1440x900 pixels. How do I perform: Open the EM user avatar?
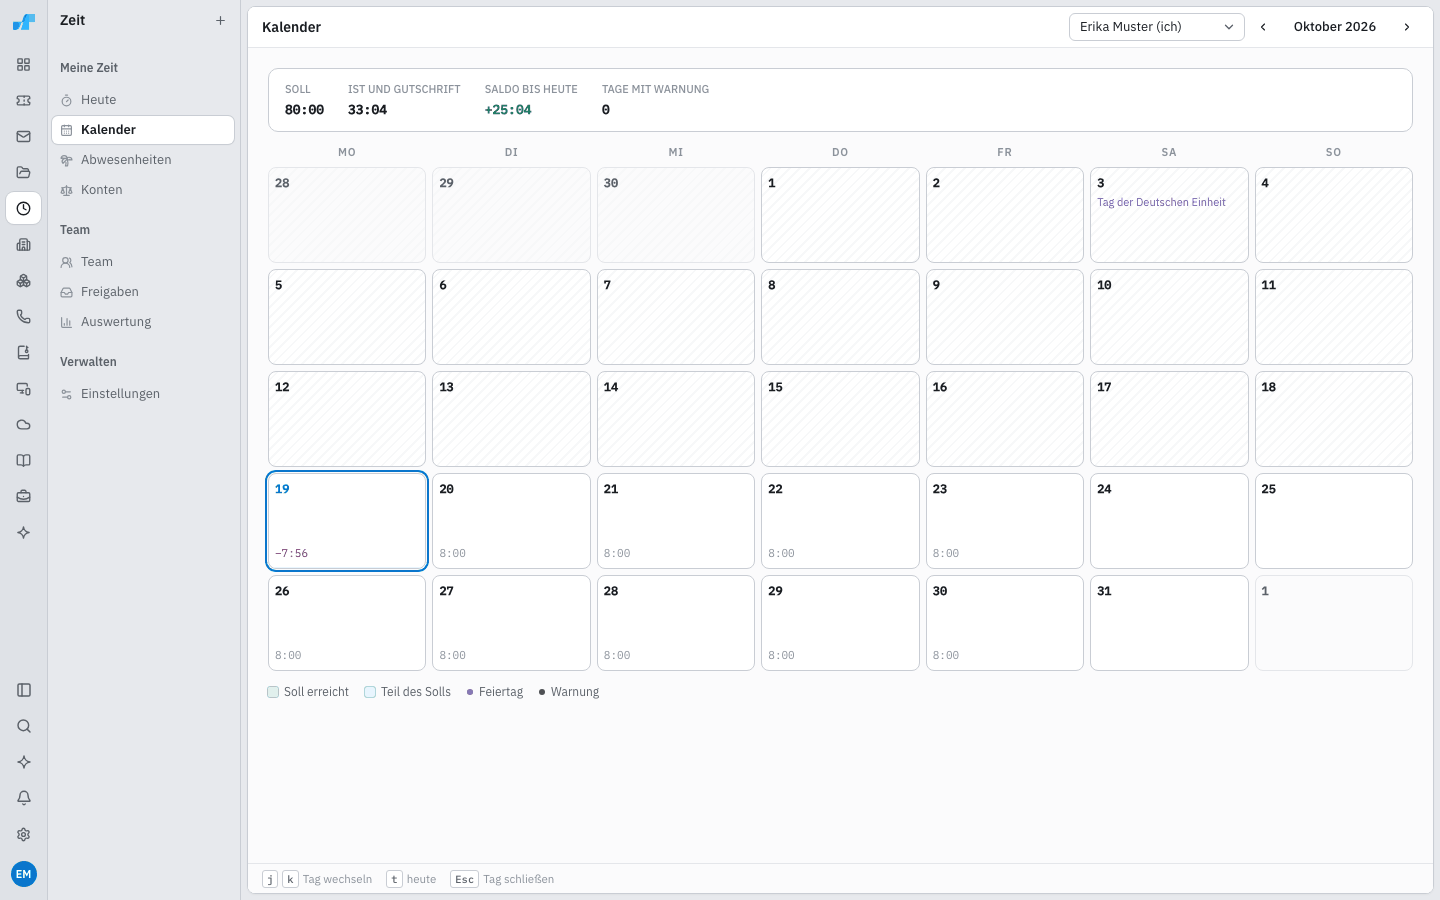click(x=24, y=874)
